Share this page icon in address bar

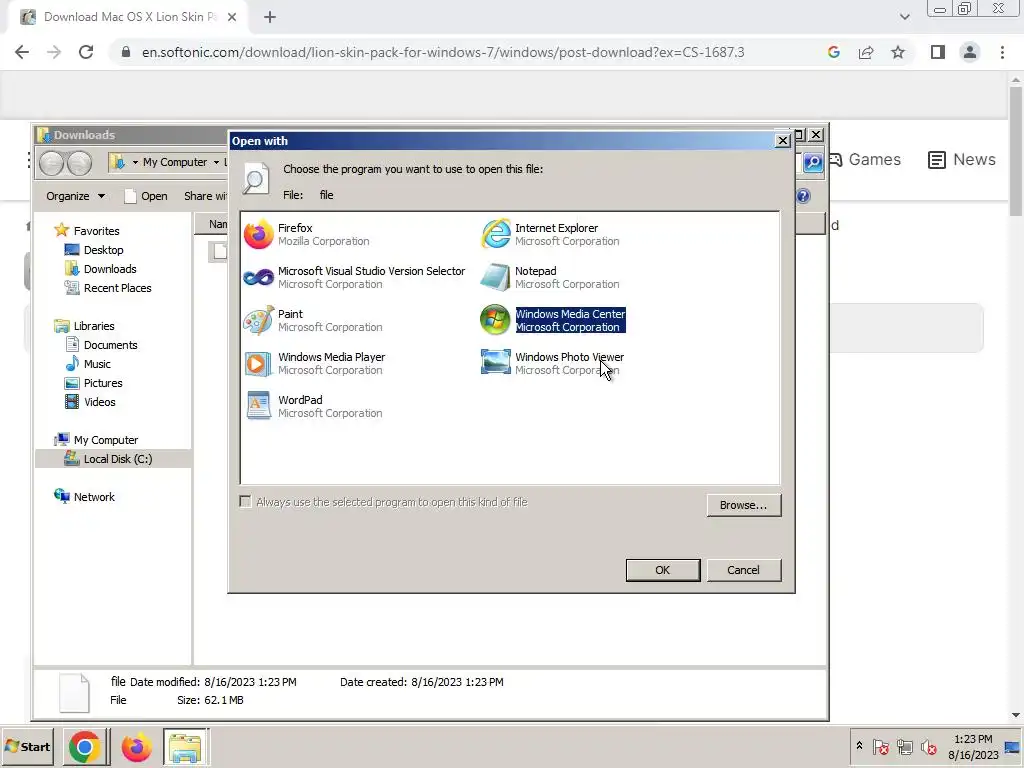coord(866,52)
